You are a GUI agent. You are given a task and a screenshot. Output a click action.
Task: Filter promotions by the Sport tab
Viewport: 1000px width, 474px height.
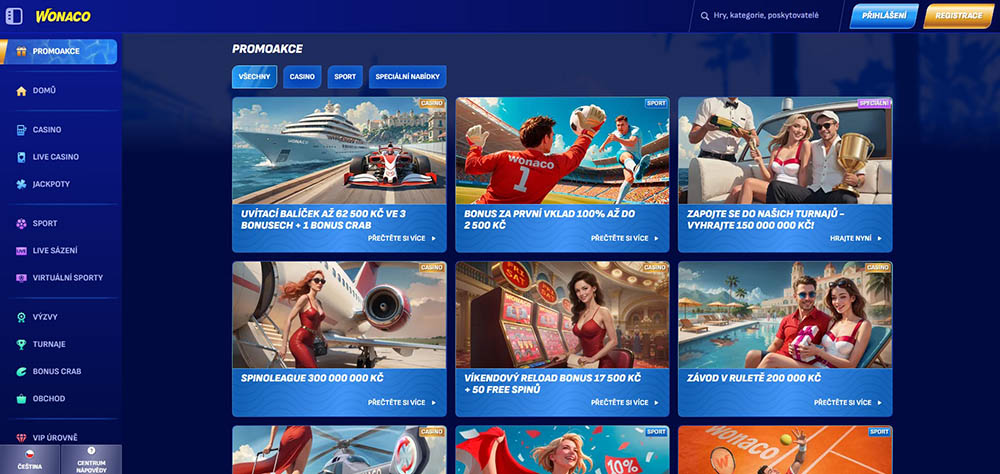[345, 77]
